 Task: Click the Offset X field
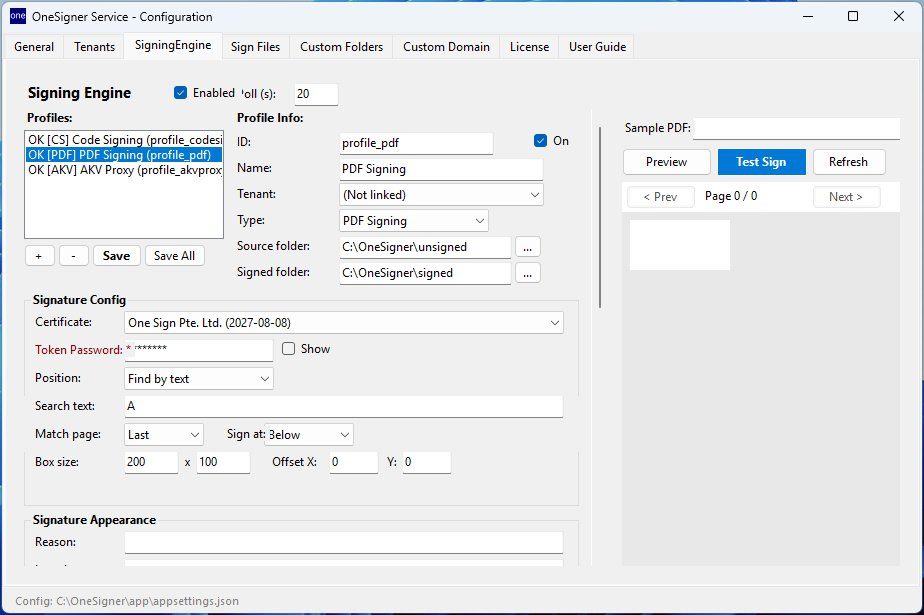click(x=354, y=462)
